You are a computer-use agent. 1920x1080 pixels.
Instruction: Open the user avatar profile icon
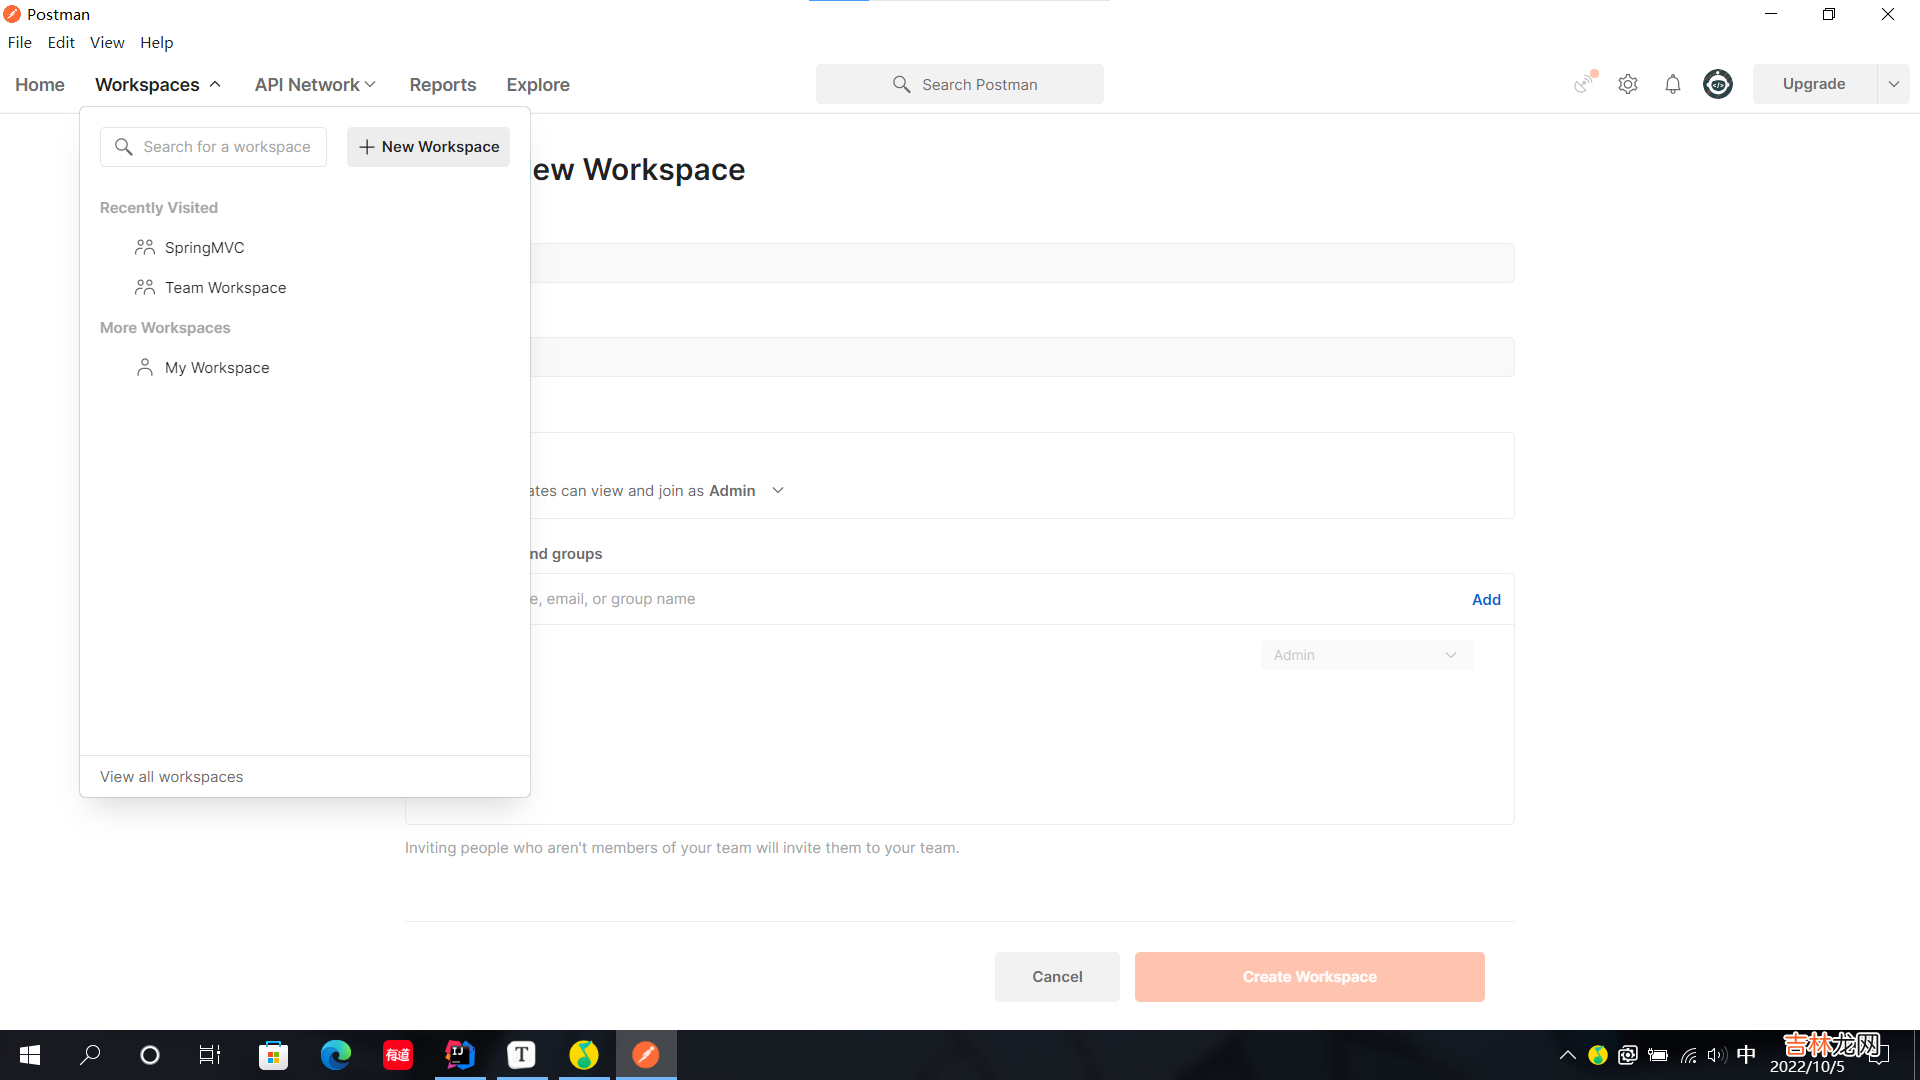(1718, 84)
